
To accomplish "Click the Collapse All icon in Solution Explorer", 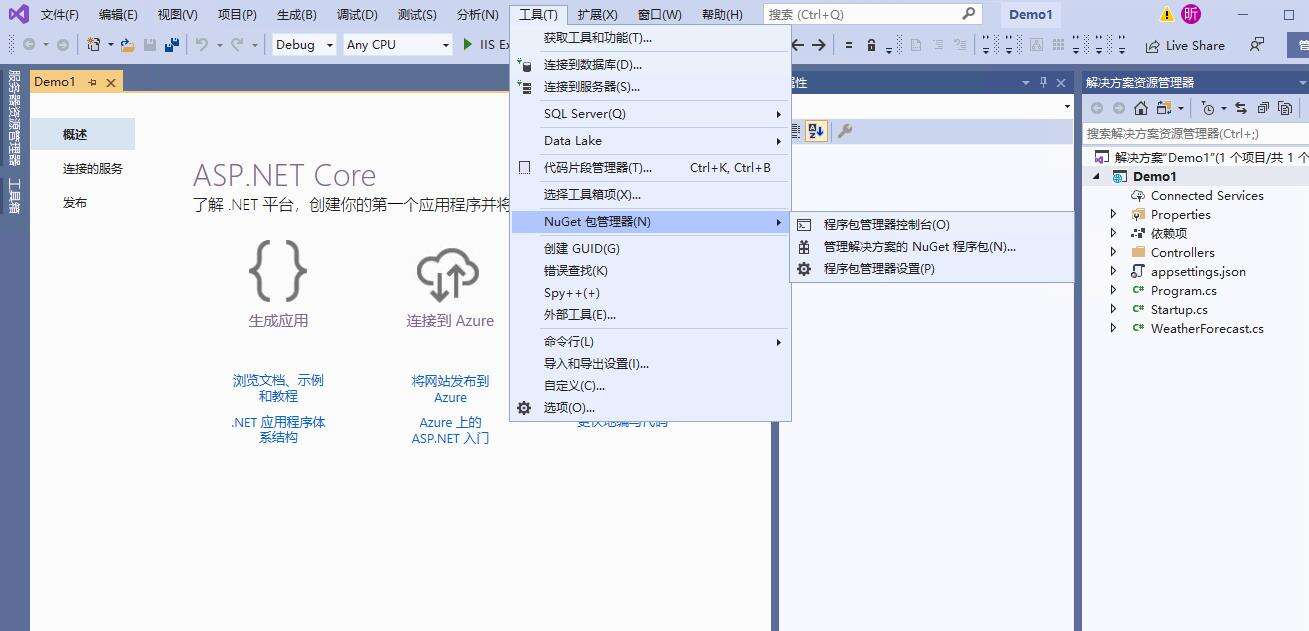I will tap(1263, 108).
